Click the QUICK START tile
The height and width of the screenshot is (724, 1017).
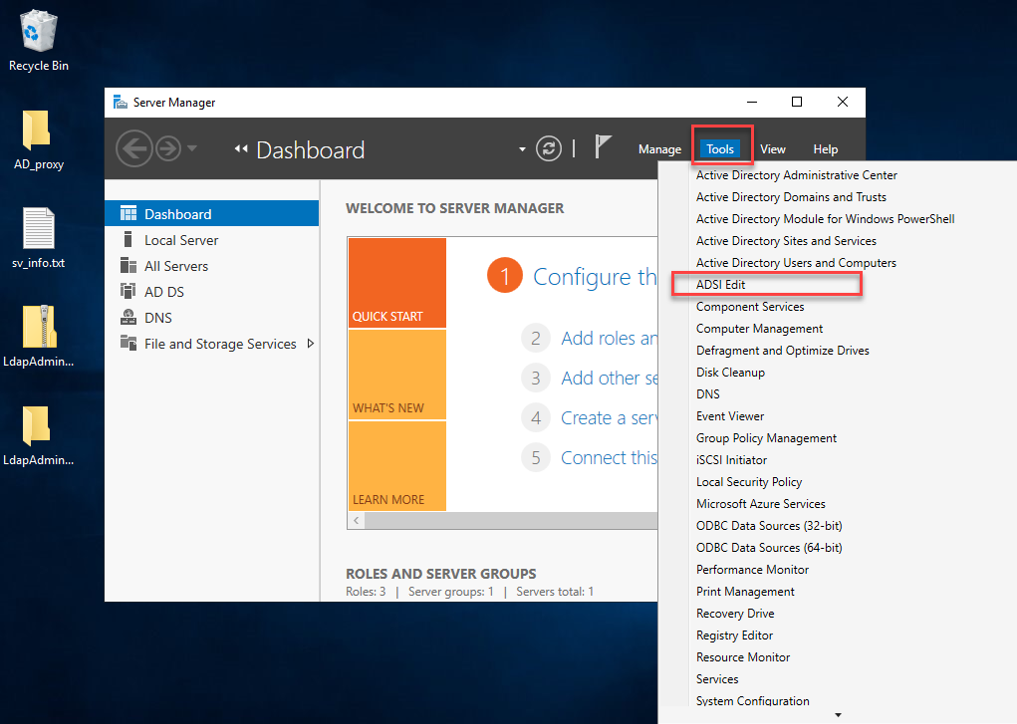(398, 283)
